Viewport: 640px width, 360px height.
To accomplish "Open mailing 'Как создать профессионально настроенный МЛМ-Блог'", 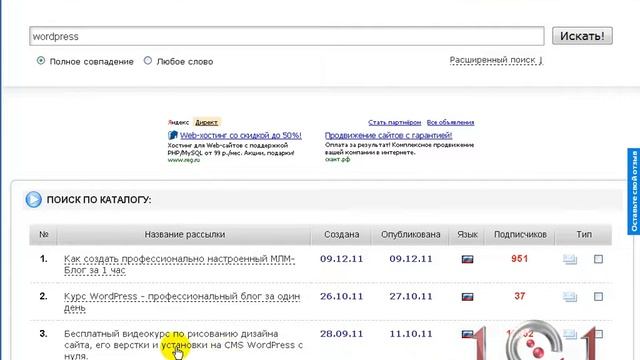I will tap(179, 264).
